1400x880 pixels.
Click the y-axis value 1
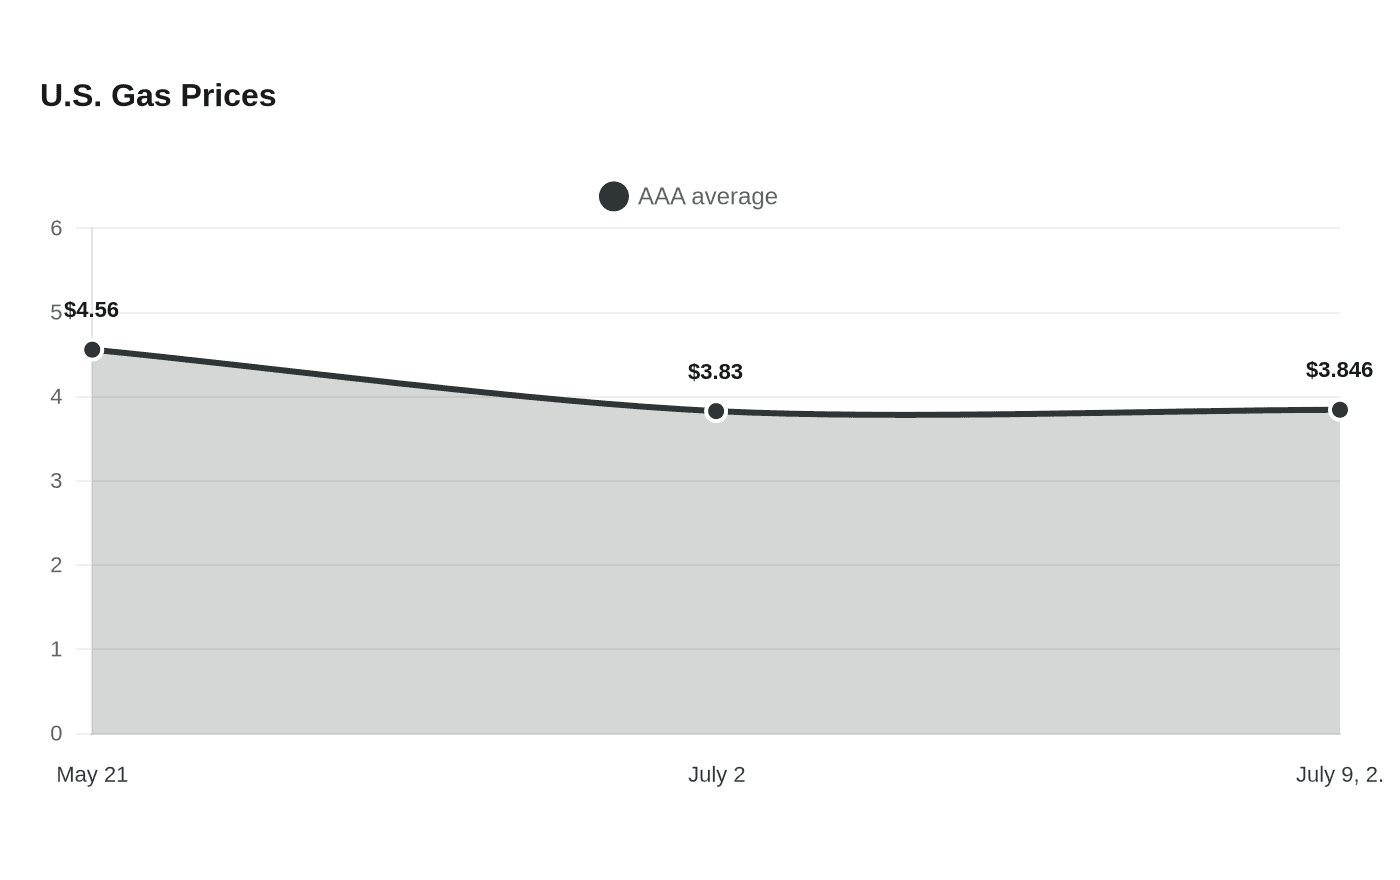tap(56, 649)
